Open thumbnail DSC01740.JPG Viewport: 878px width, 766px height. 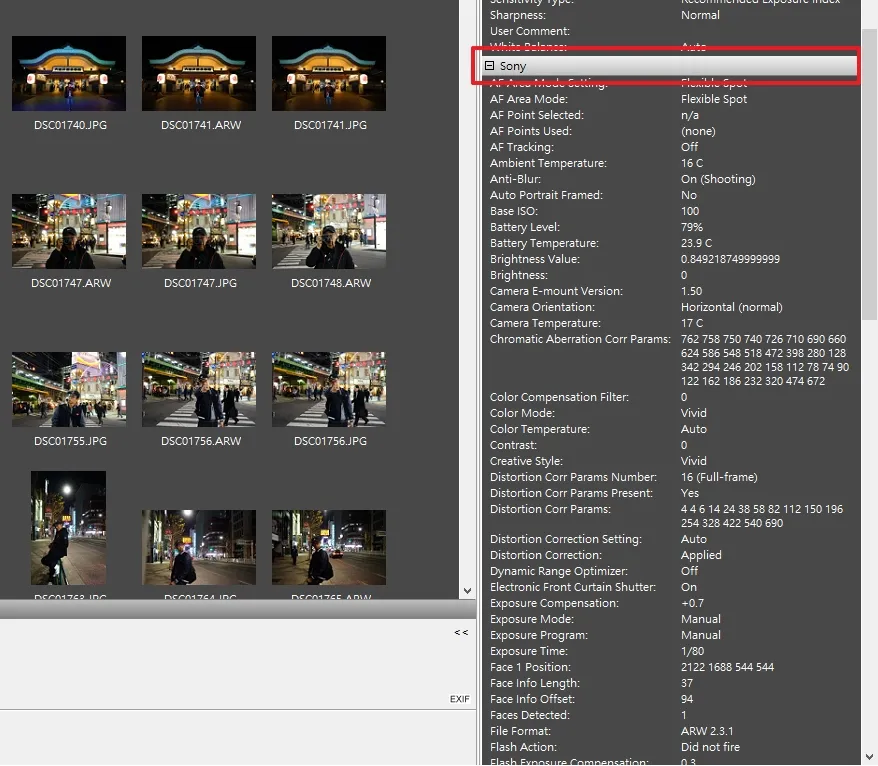click(69, 73)
